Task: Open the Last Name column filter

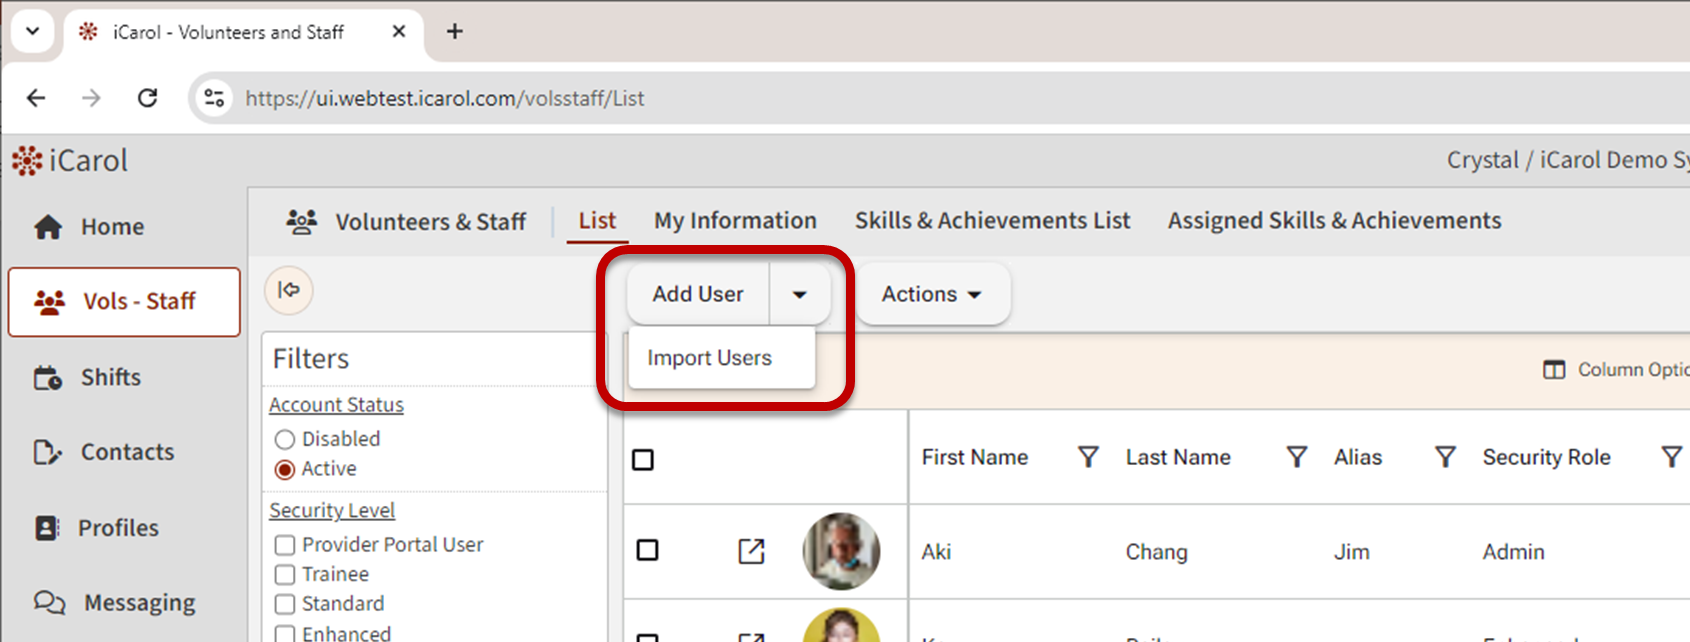Action: 1296,457
